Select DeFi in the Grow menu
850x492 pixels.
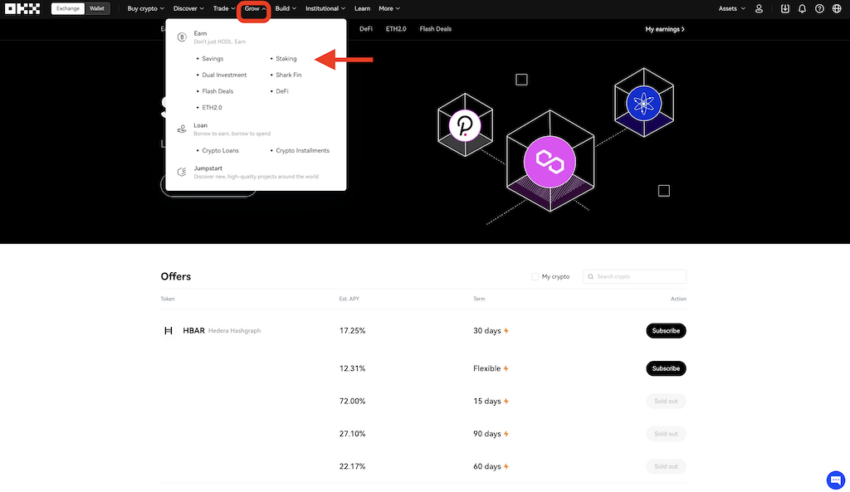pos(282,91)
